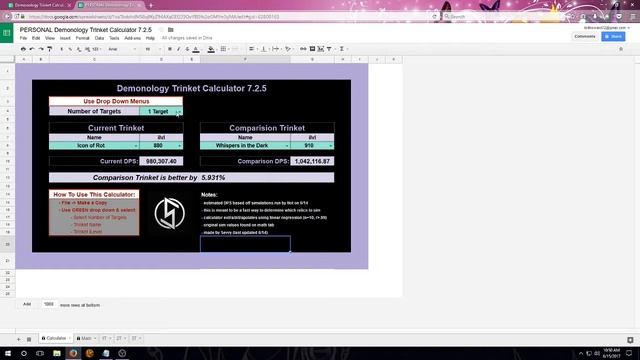This screenshot has height=360, width=640.
Task: Switch to the Math sheet tab
Action: pyautogui.click(x=86, y=338)
